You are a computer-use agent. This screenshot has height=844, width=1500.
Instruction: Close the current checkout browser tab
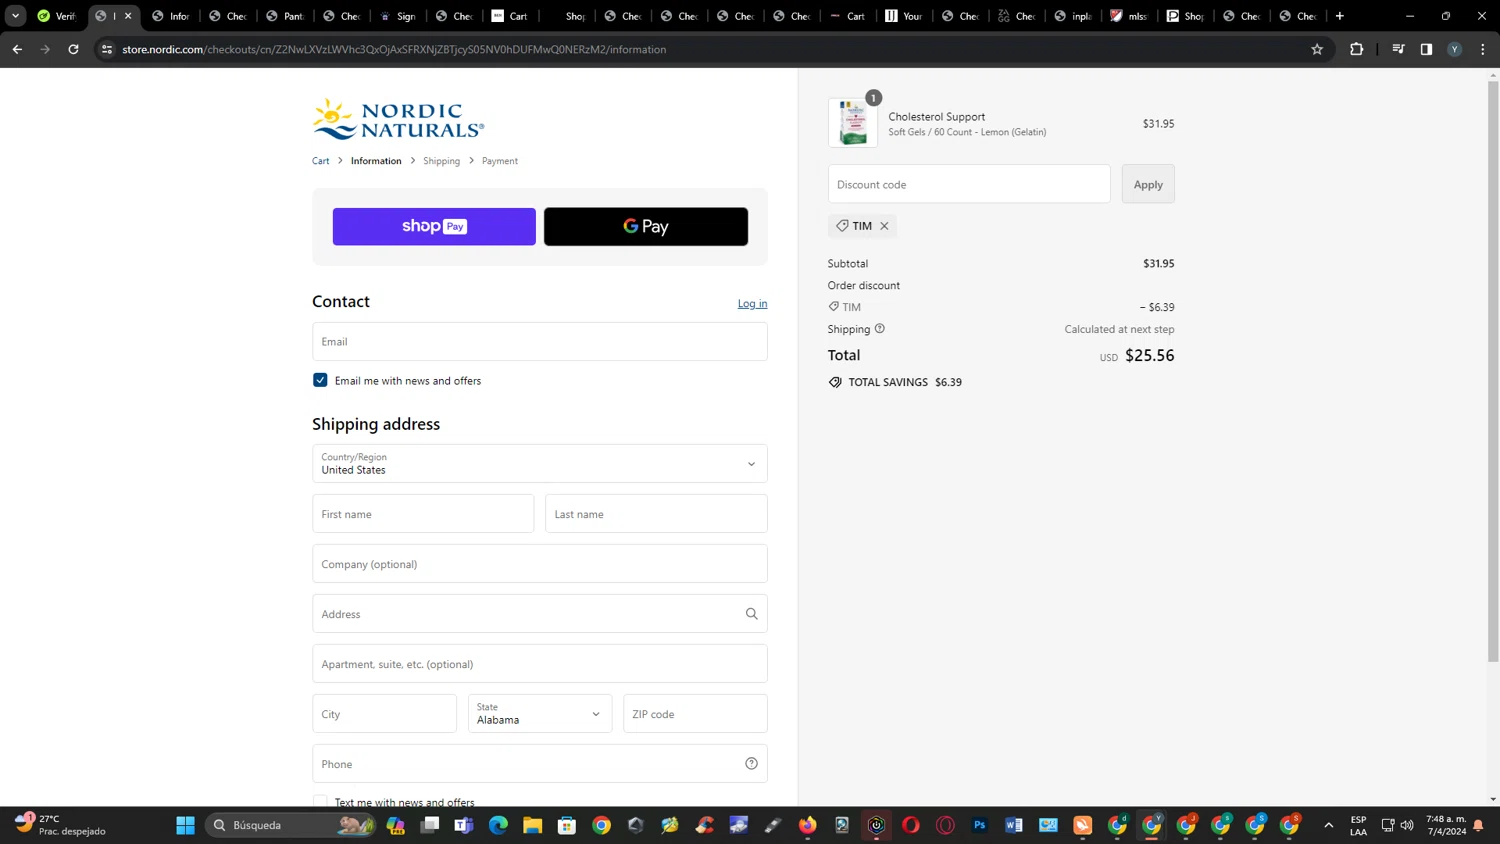coord(128,16)
